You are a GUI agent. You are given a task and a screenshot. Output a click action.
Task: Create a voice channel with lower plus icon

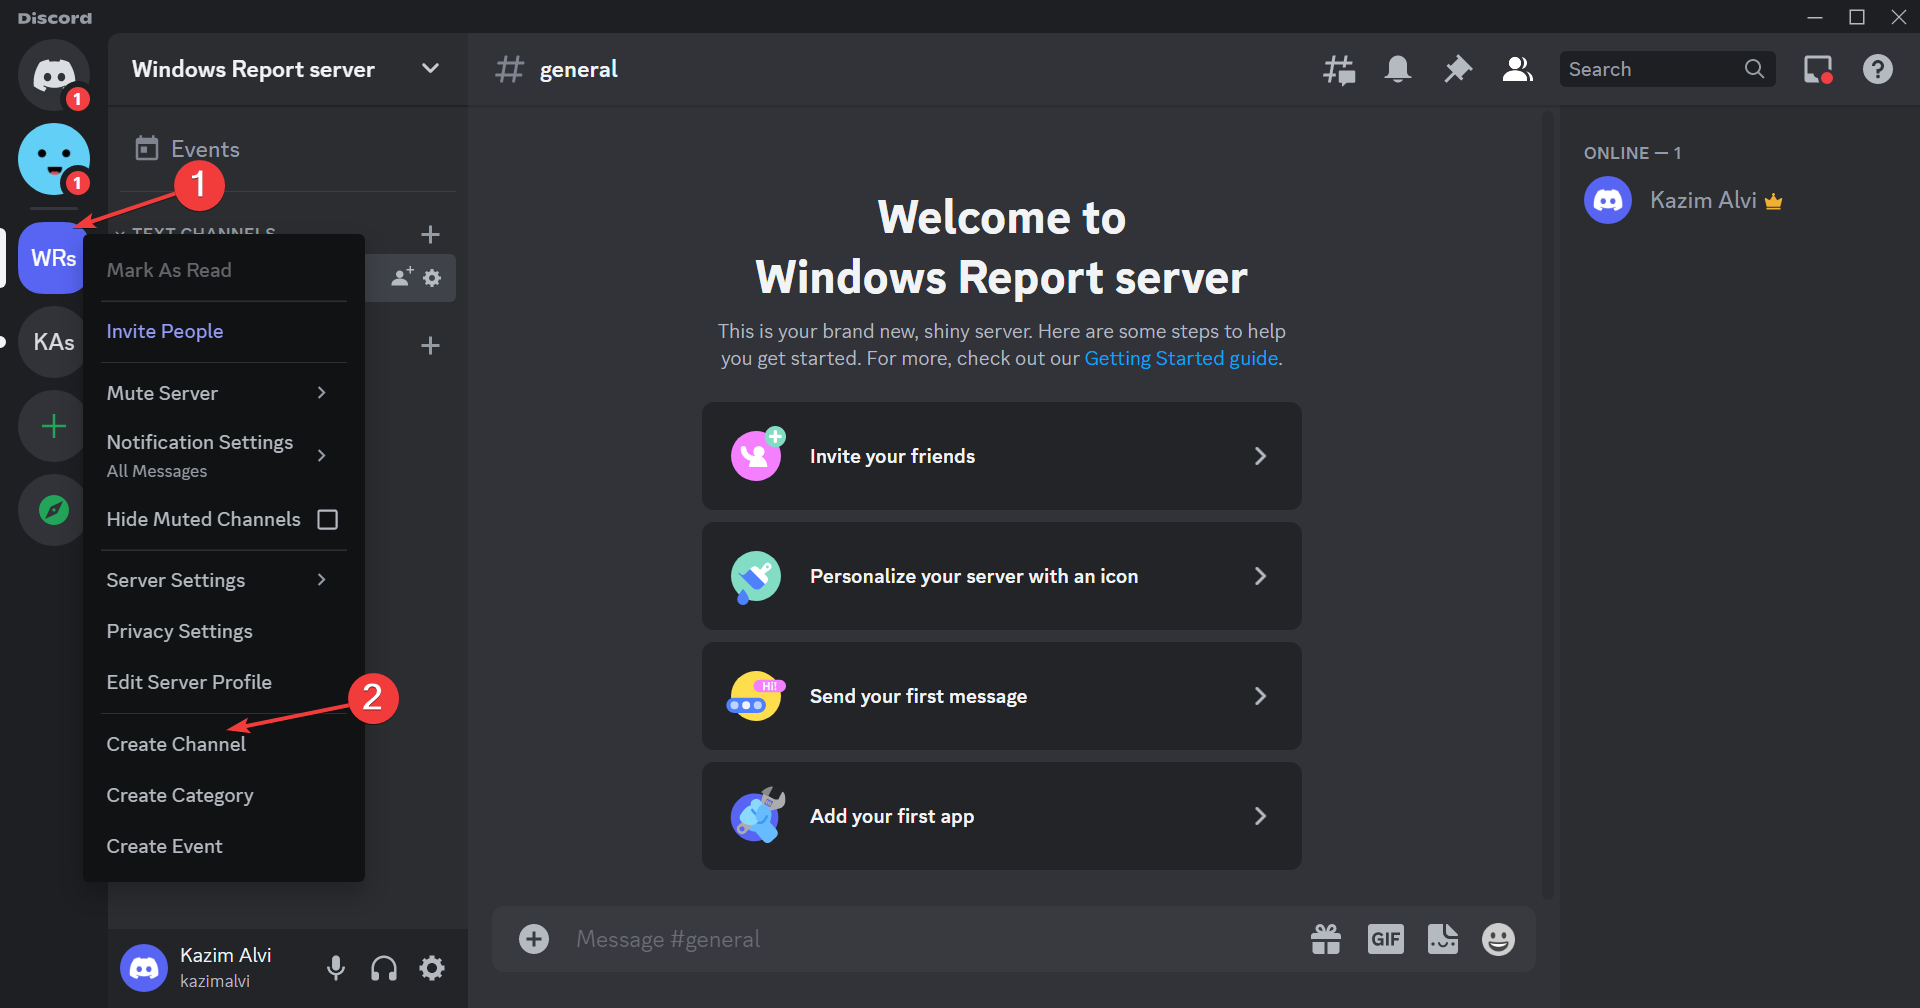(x=430, y=346)
